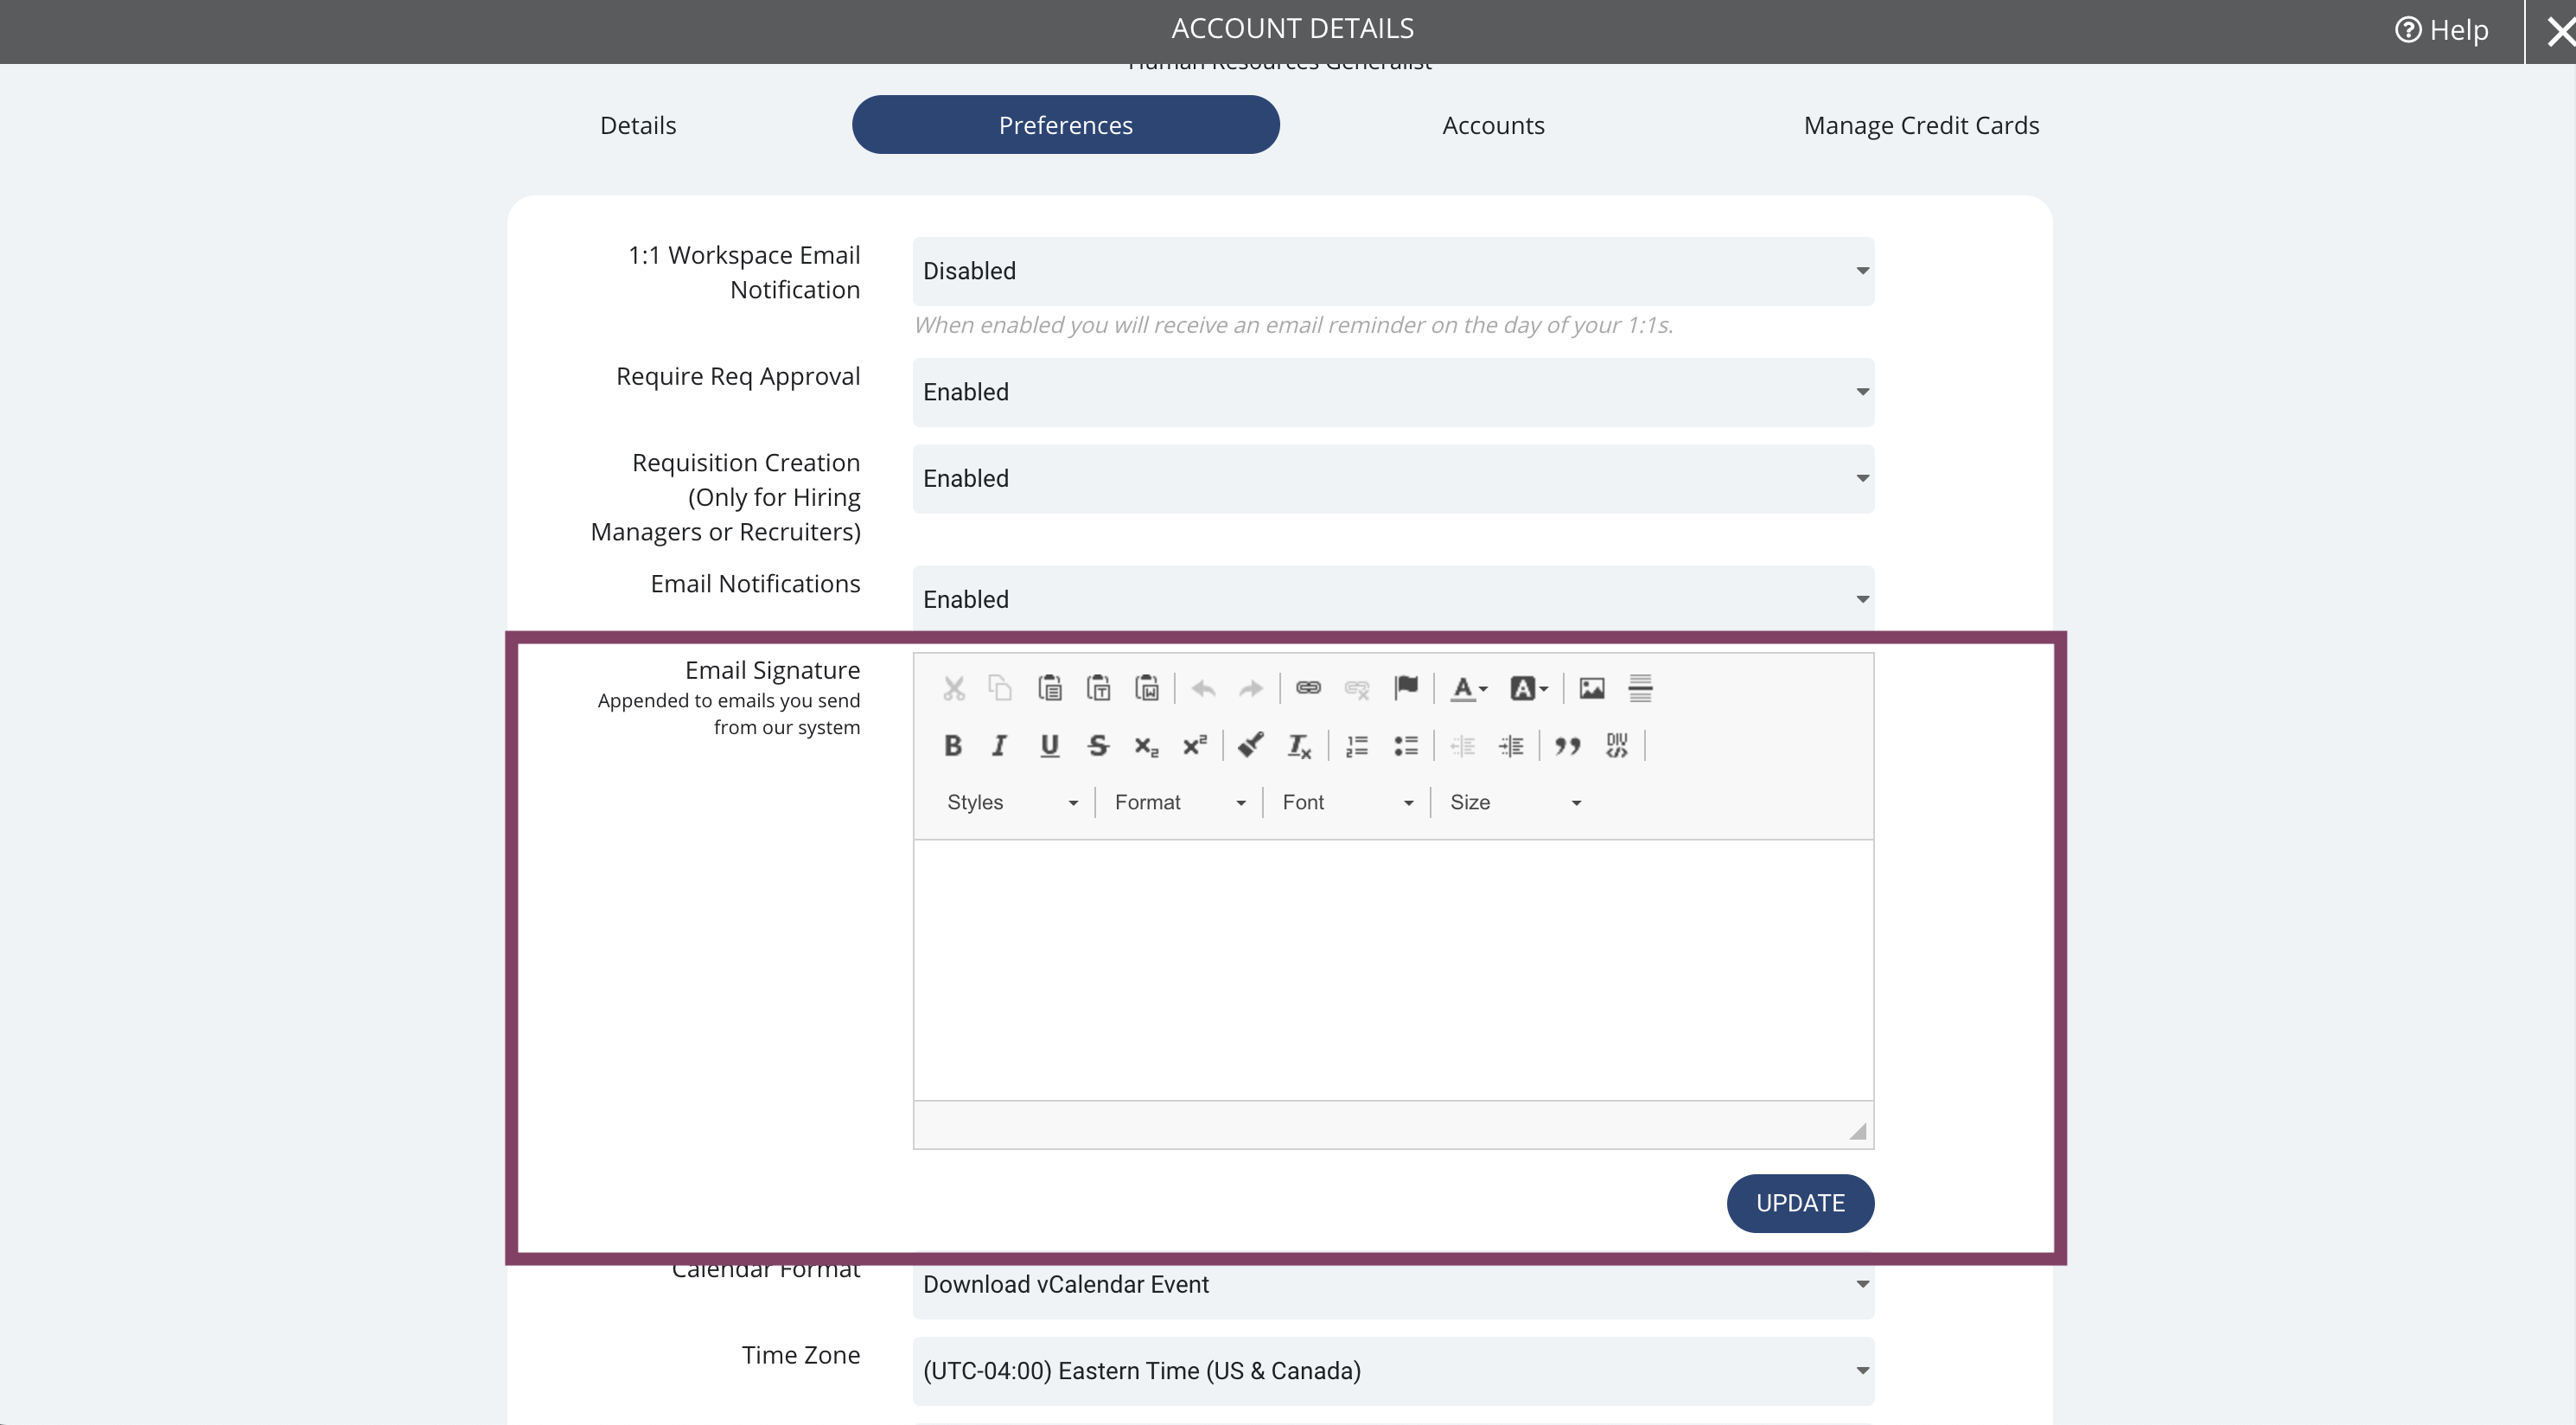This screenshot has height=1425, width=2576.
Task: Click the Create Div Container icon
Action: pyautogui.click(x=1617, y=745)
